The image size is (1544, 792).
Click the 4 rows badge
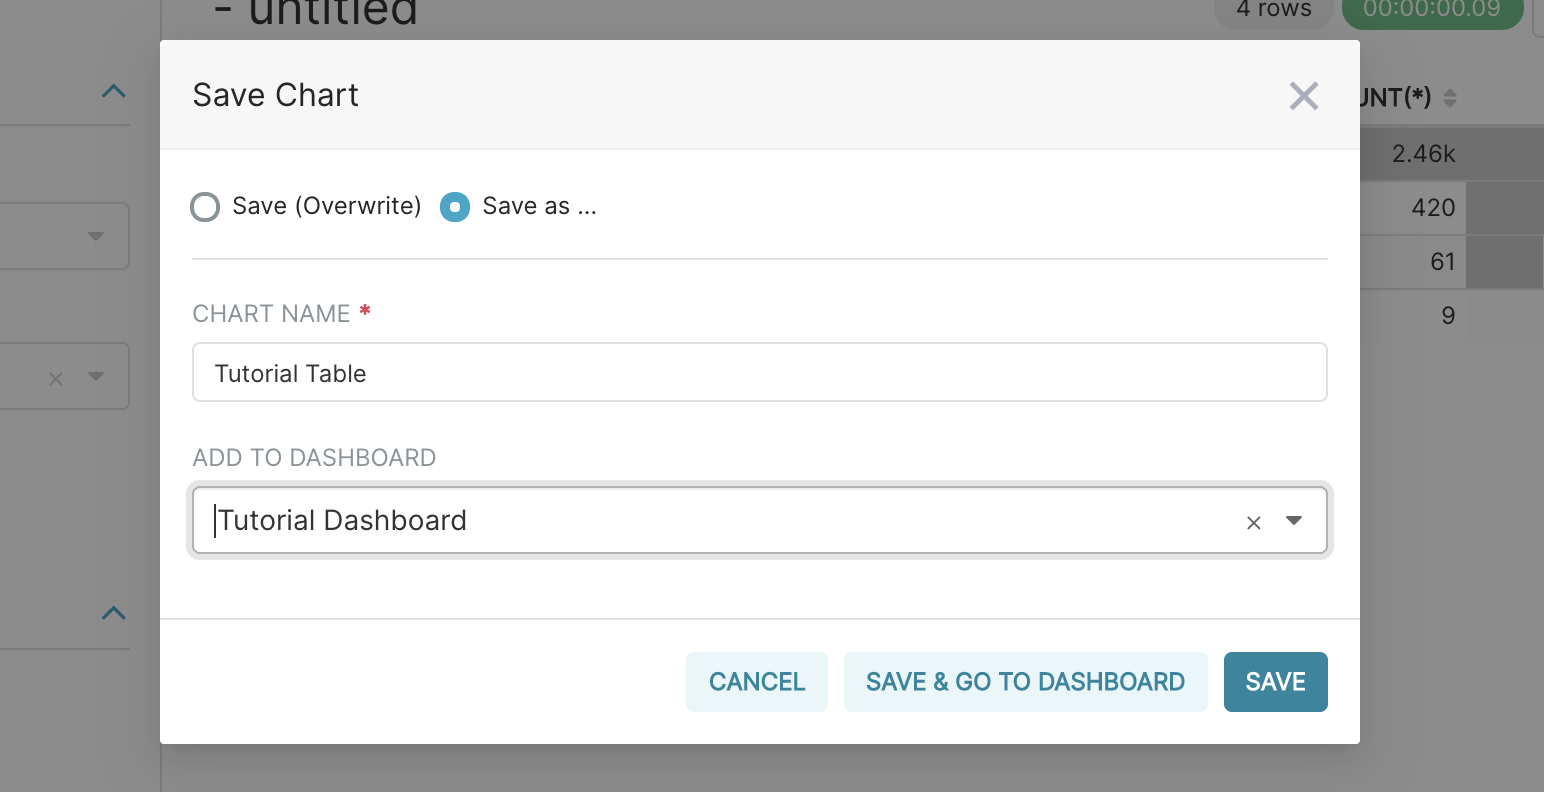1273,10
